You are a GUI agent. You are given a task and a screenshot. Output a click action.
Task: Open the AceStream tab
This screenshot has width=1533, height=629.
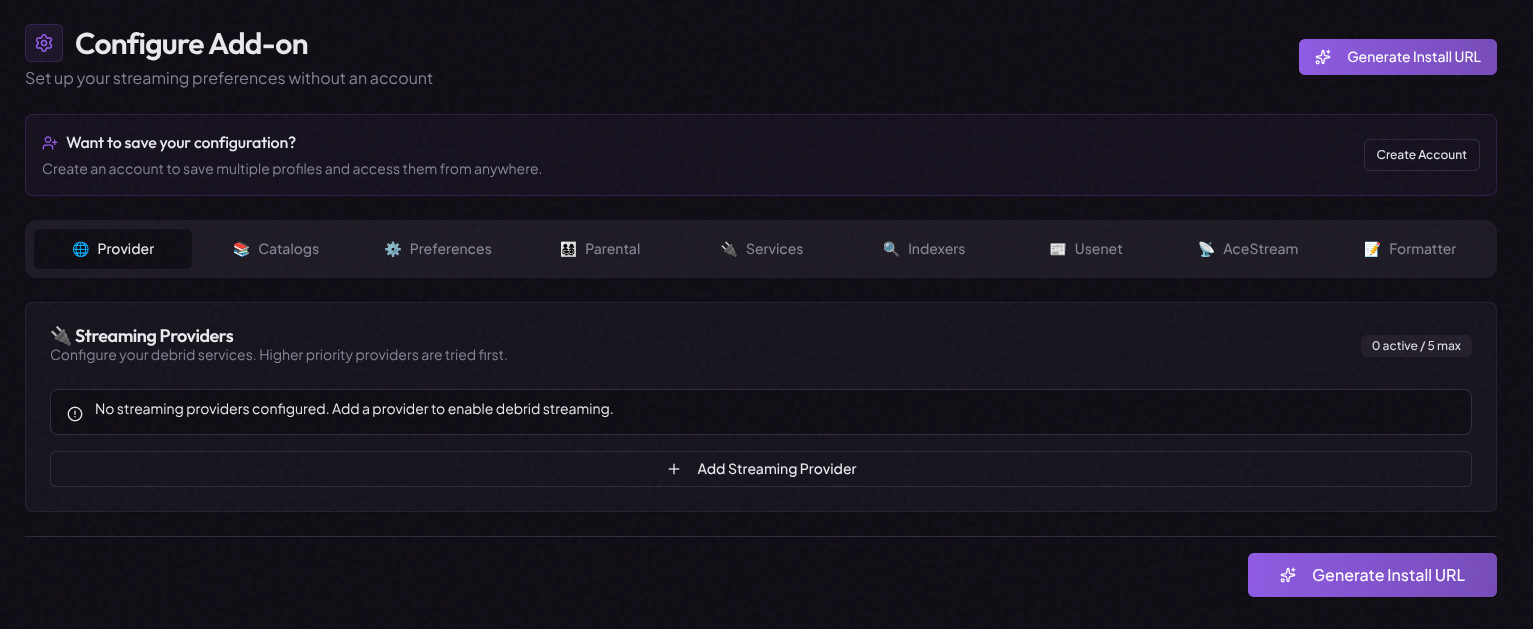tap(1248, 249)
